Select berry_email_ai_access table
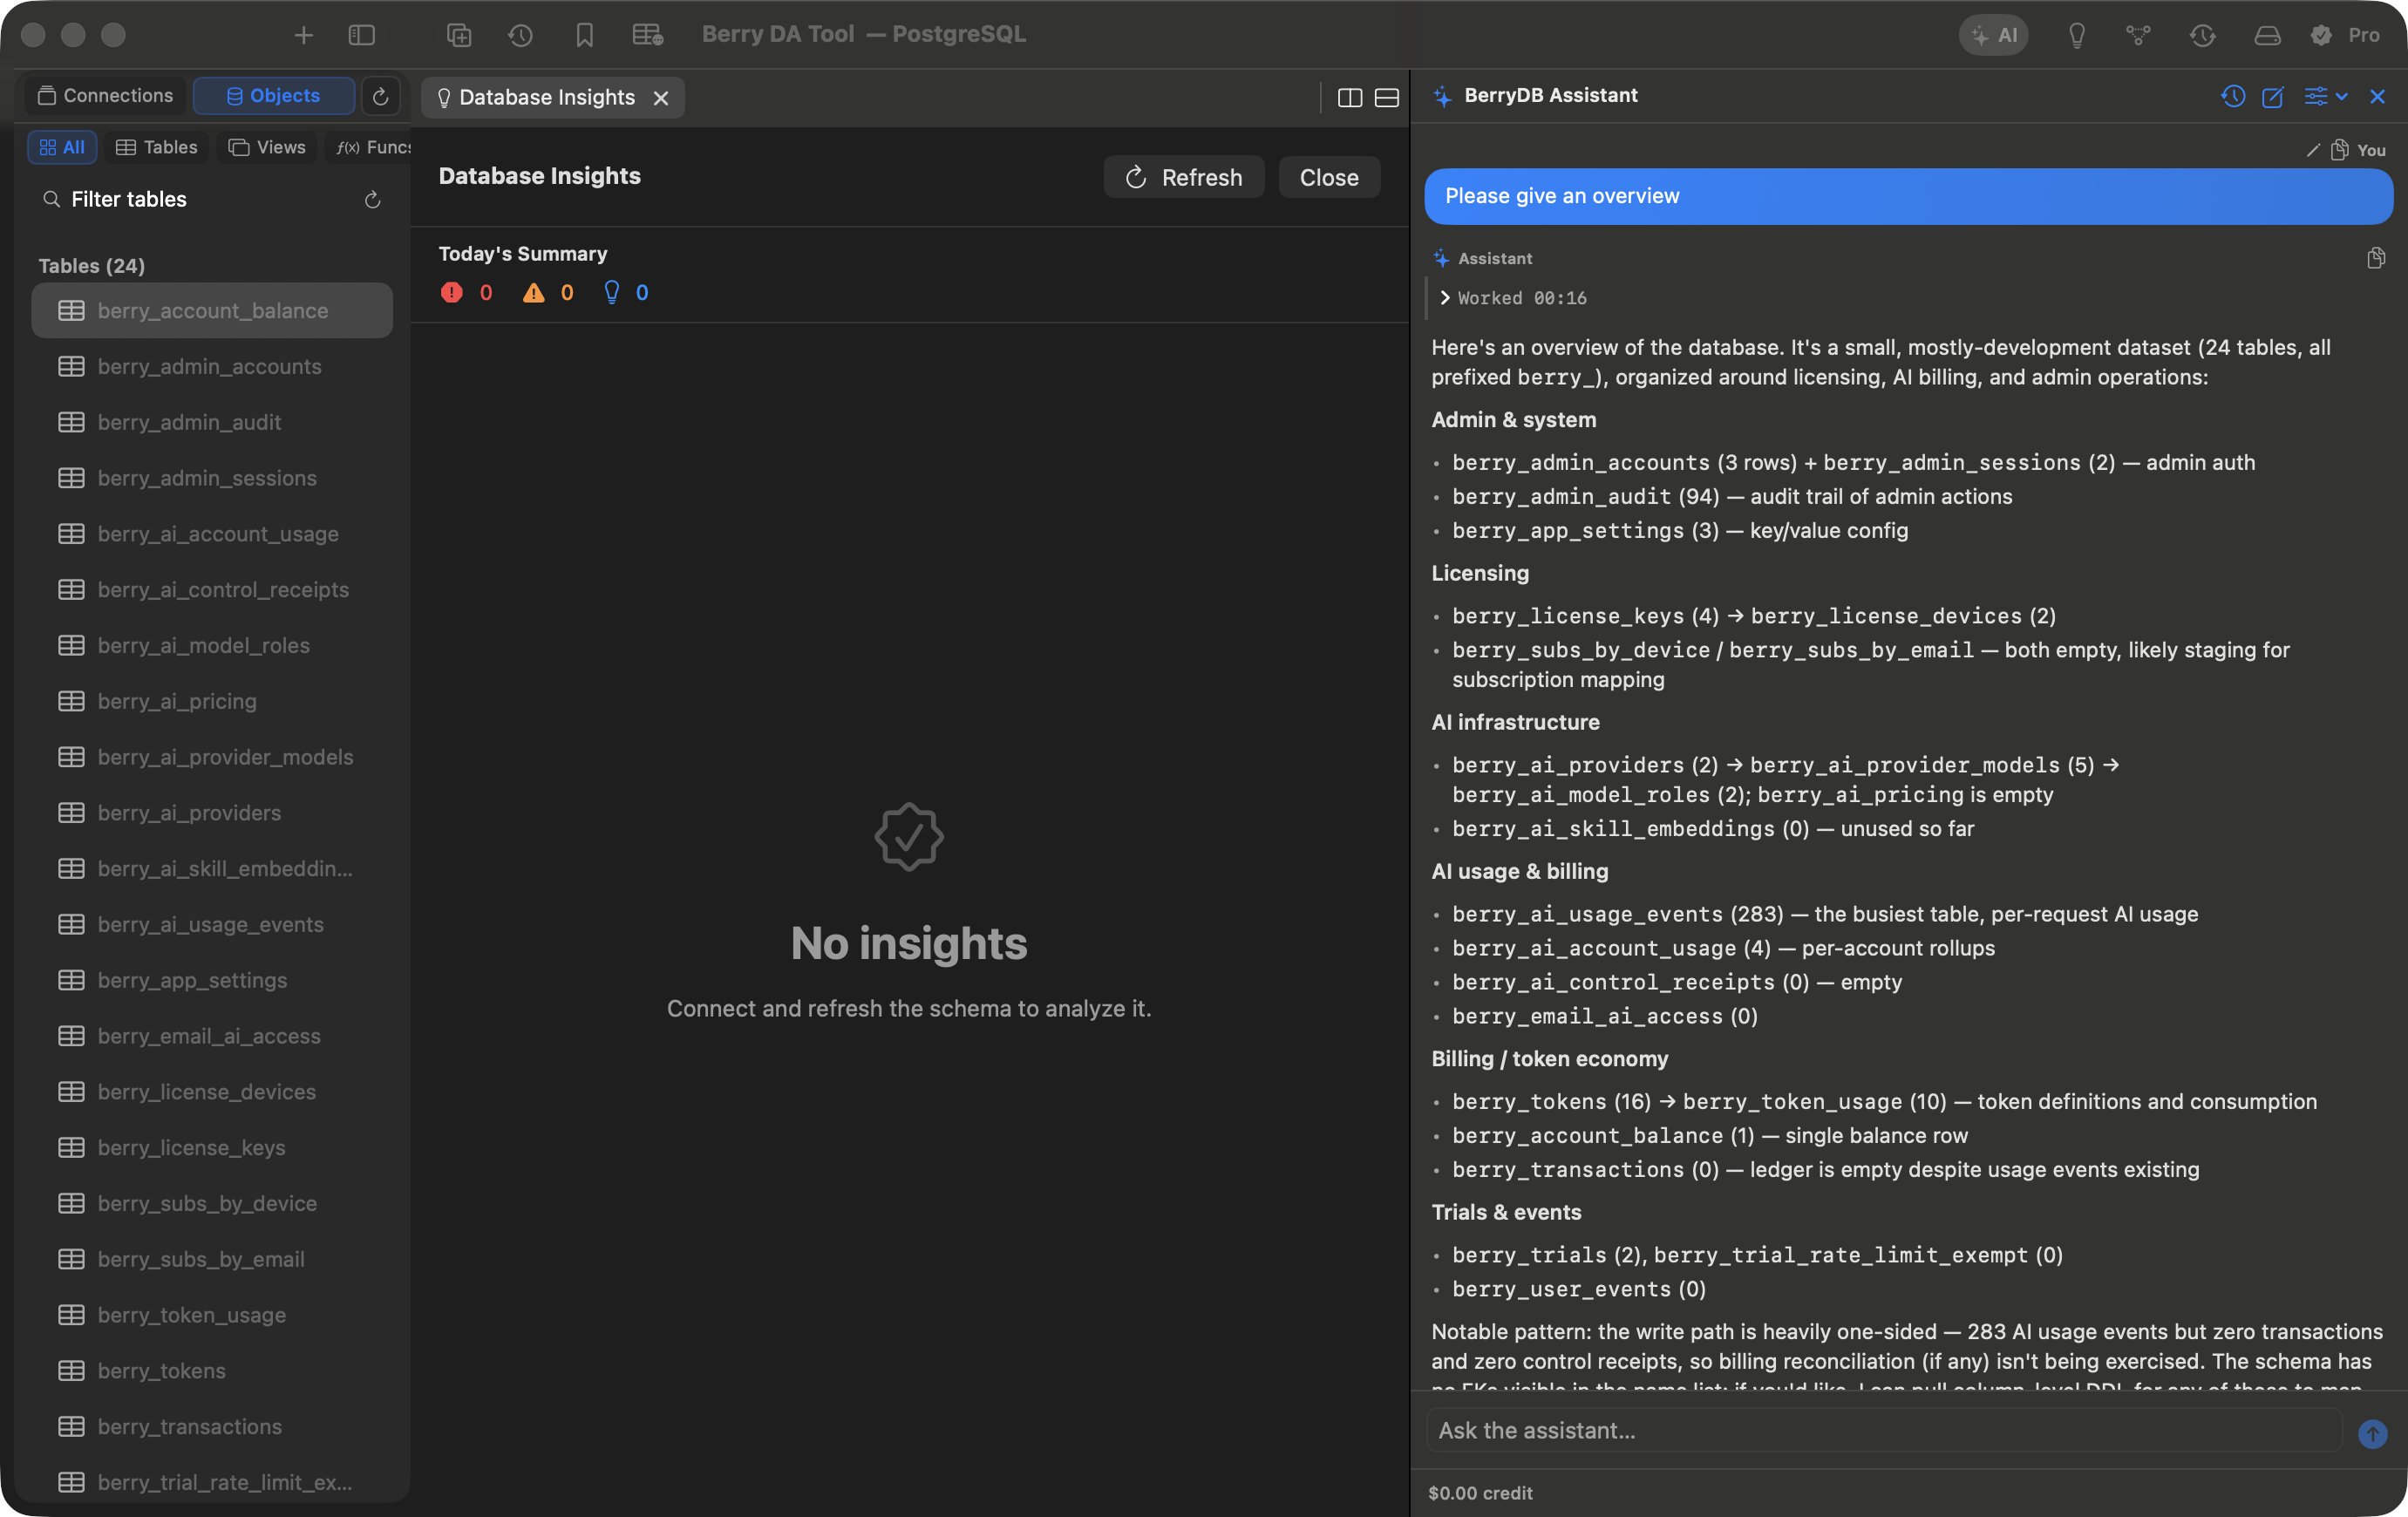The height and width of the screenshot is (1517, 2408). tap(212, 1036)
